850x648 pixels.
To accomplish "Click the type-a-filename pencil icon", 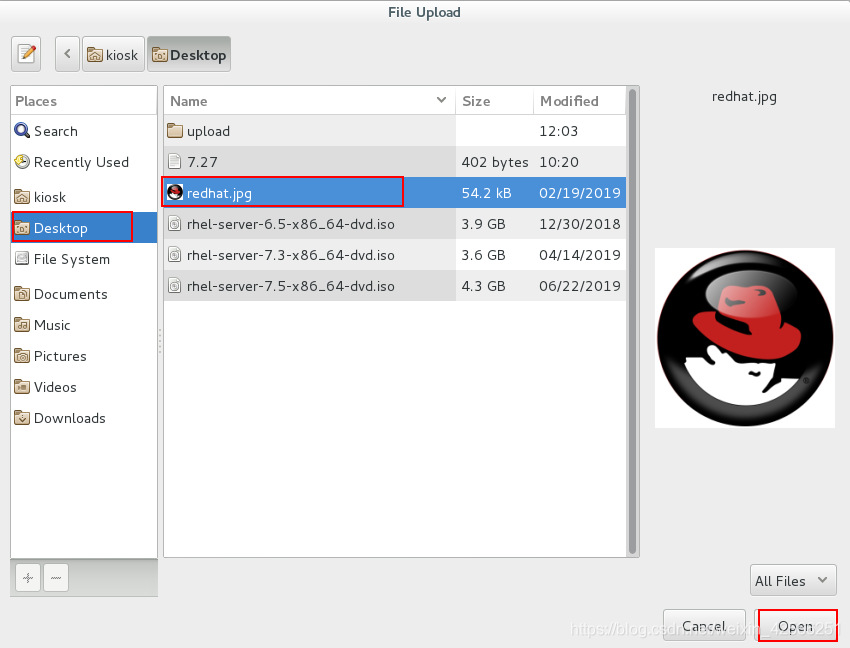I will click(26, 54).
